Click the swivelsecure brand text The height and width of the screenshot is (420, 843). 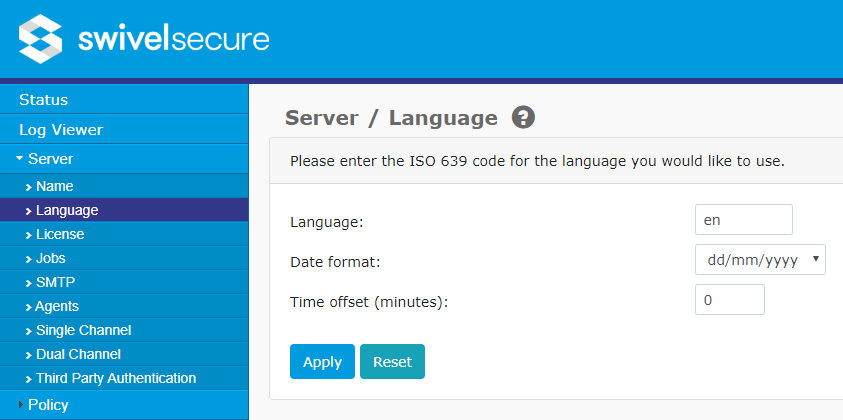(x=174, y=39)
